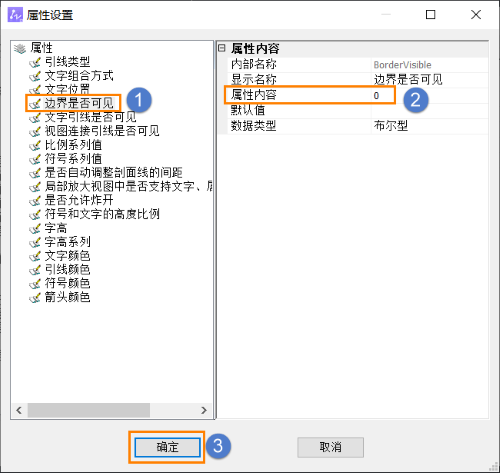Click the icon beside 视图连接引线是否可见
The height and width of the screenshot is (473, 500).
point(35,131)
